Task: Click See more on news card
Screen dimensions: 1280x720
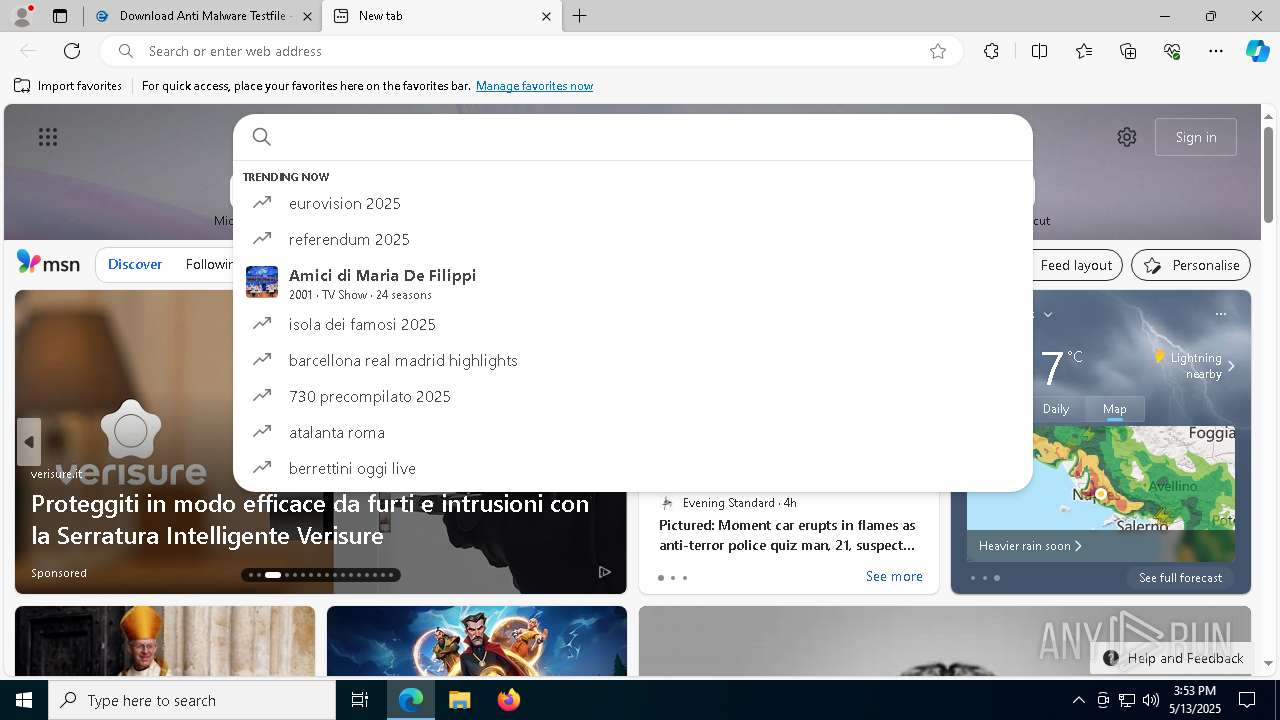Action: [x=894, y=576]
